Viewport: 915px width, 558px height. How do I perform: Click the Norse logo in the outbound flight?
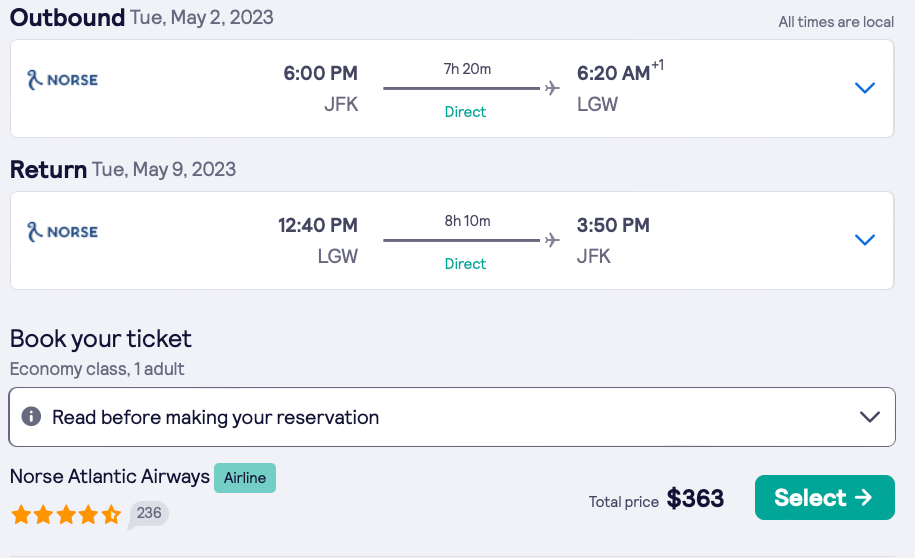point(62,80)
